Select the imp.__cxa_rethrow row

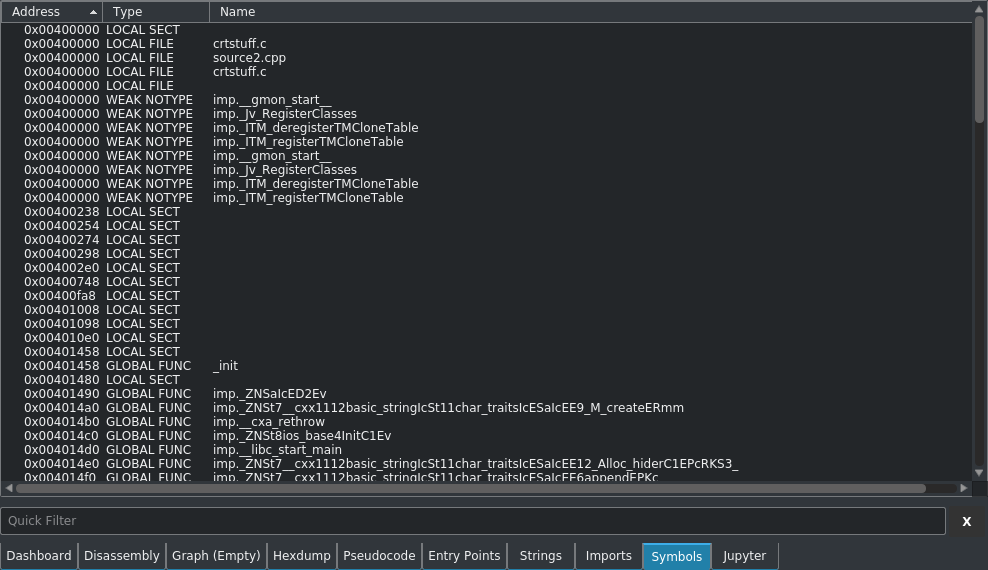(x=486, y=422)
